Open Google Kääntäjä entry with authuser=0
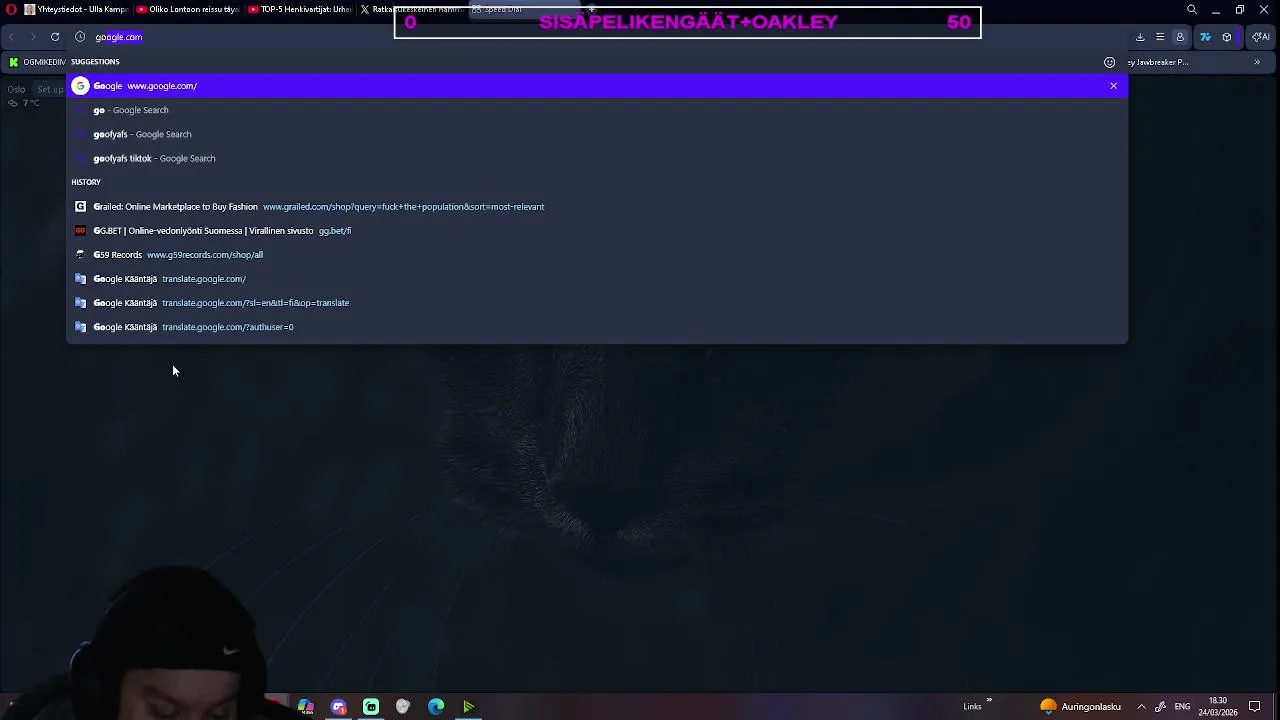Viewport: 1280px width, 720px height. pyautogui.click(x=597, y=327)
